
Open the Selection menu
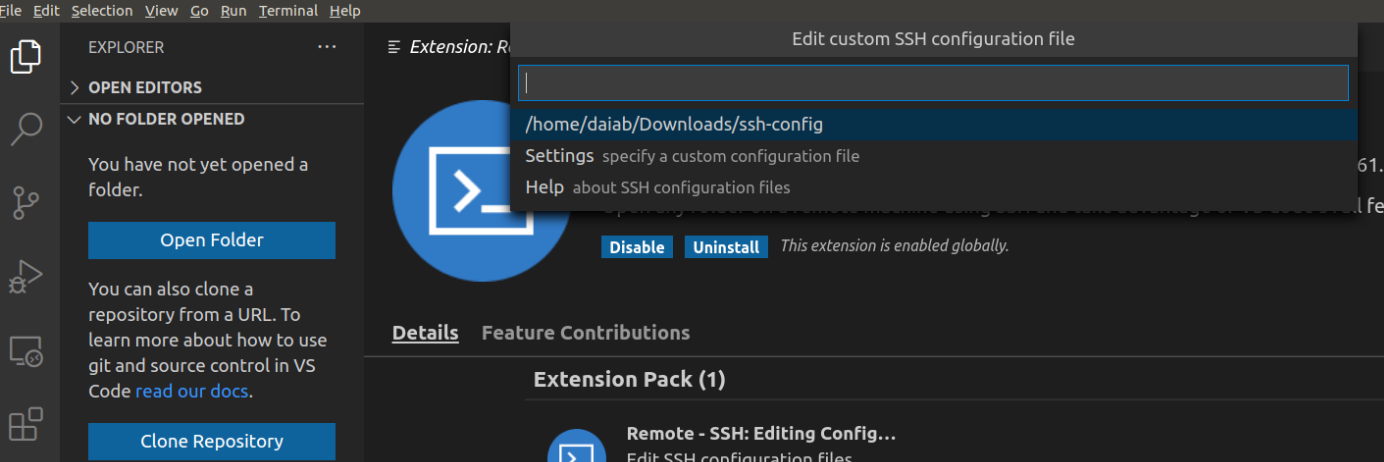click(102, 11)
